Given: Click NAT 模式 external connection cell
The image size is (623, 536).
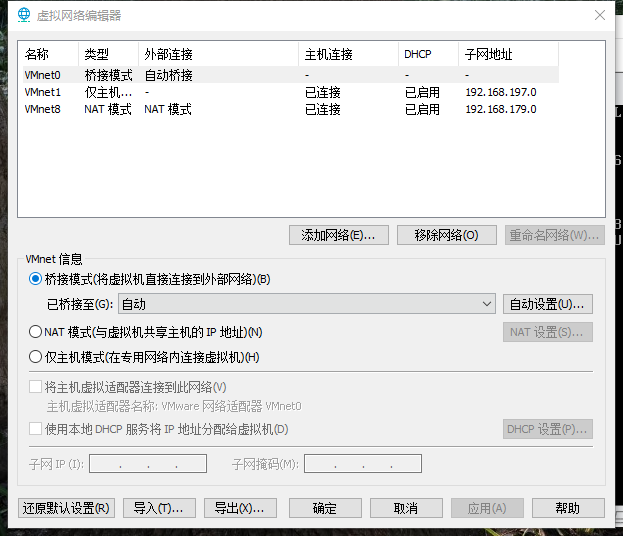Looking at the screenshot, I should [x=168, y=109].
